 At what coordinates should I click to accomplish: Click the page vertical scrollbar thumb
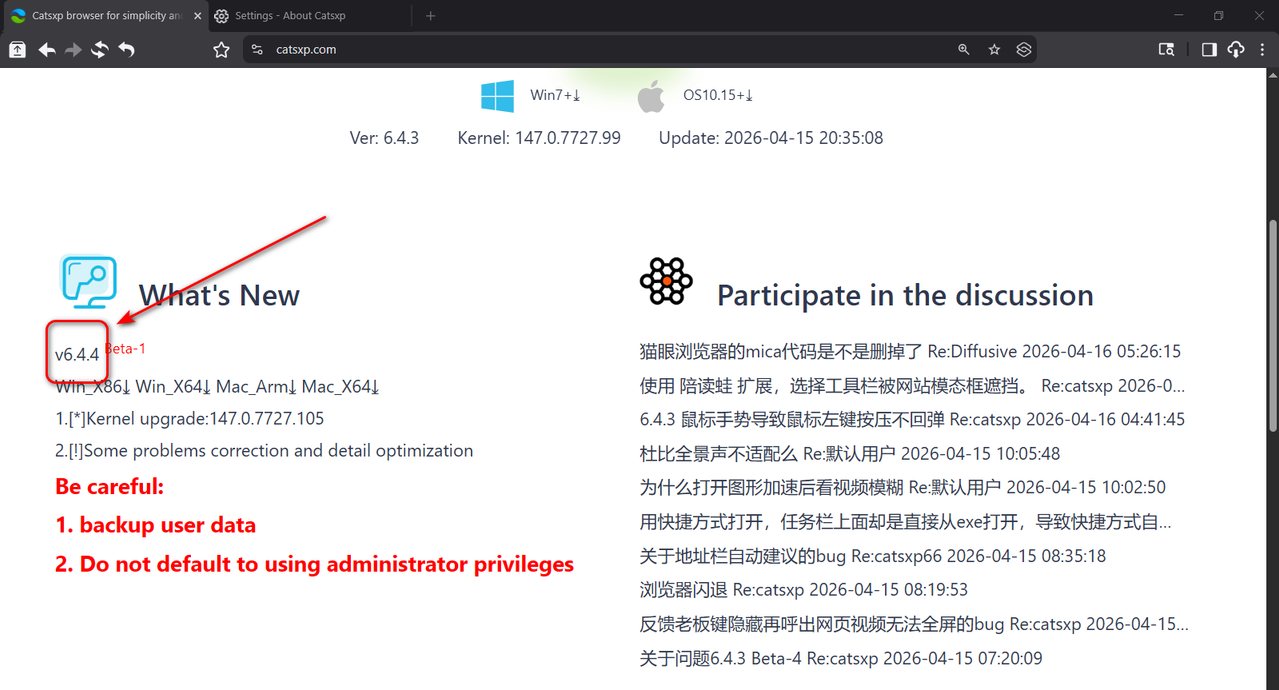pos(1272,325)
